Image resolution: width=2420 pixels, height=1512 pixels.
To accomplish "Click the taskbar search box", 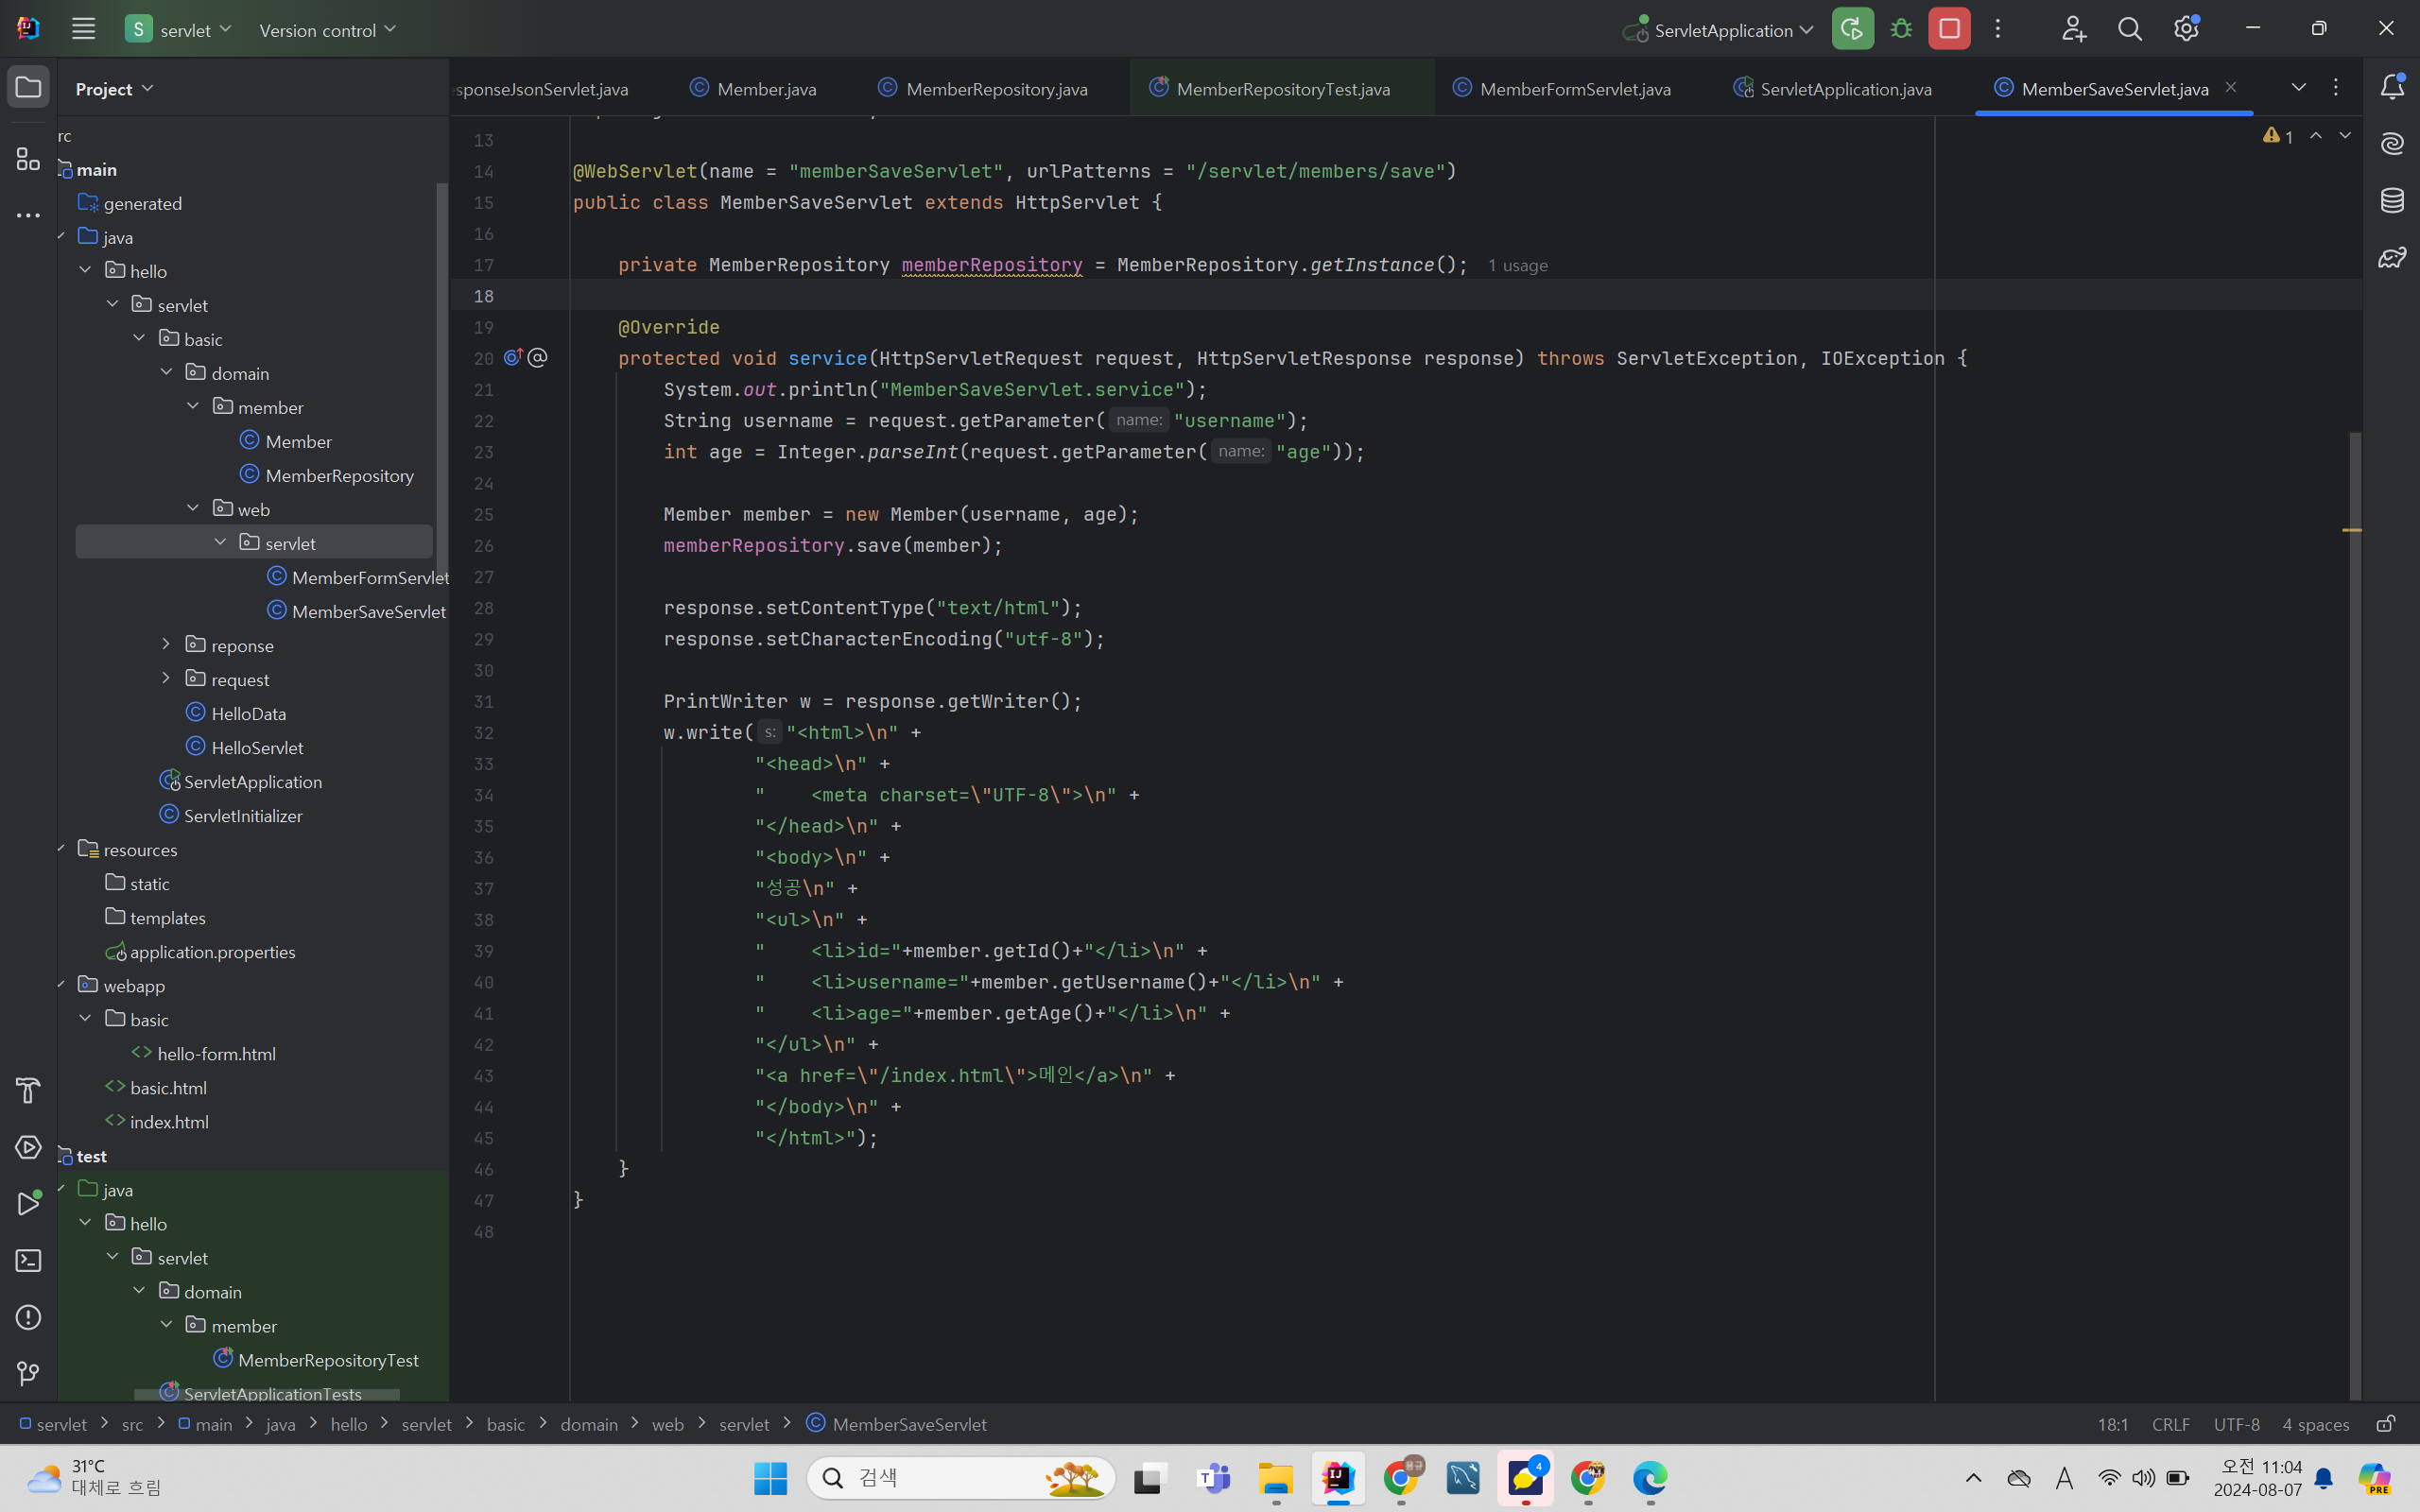I will (960, 1478).
